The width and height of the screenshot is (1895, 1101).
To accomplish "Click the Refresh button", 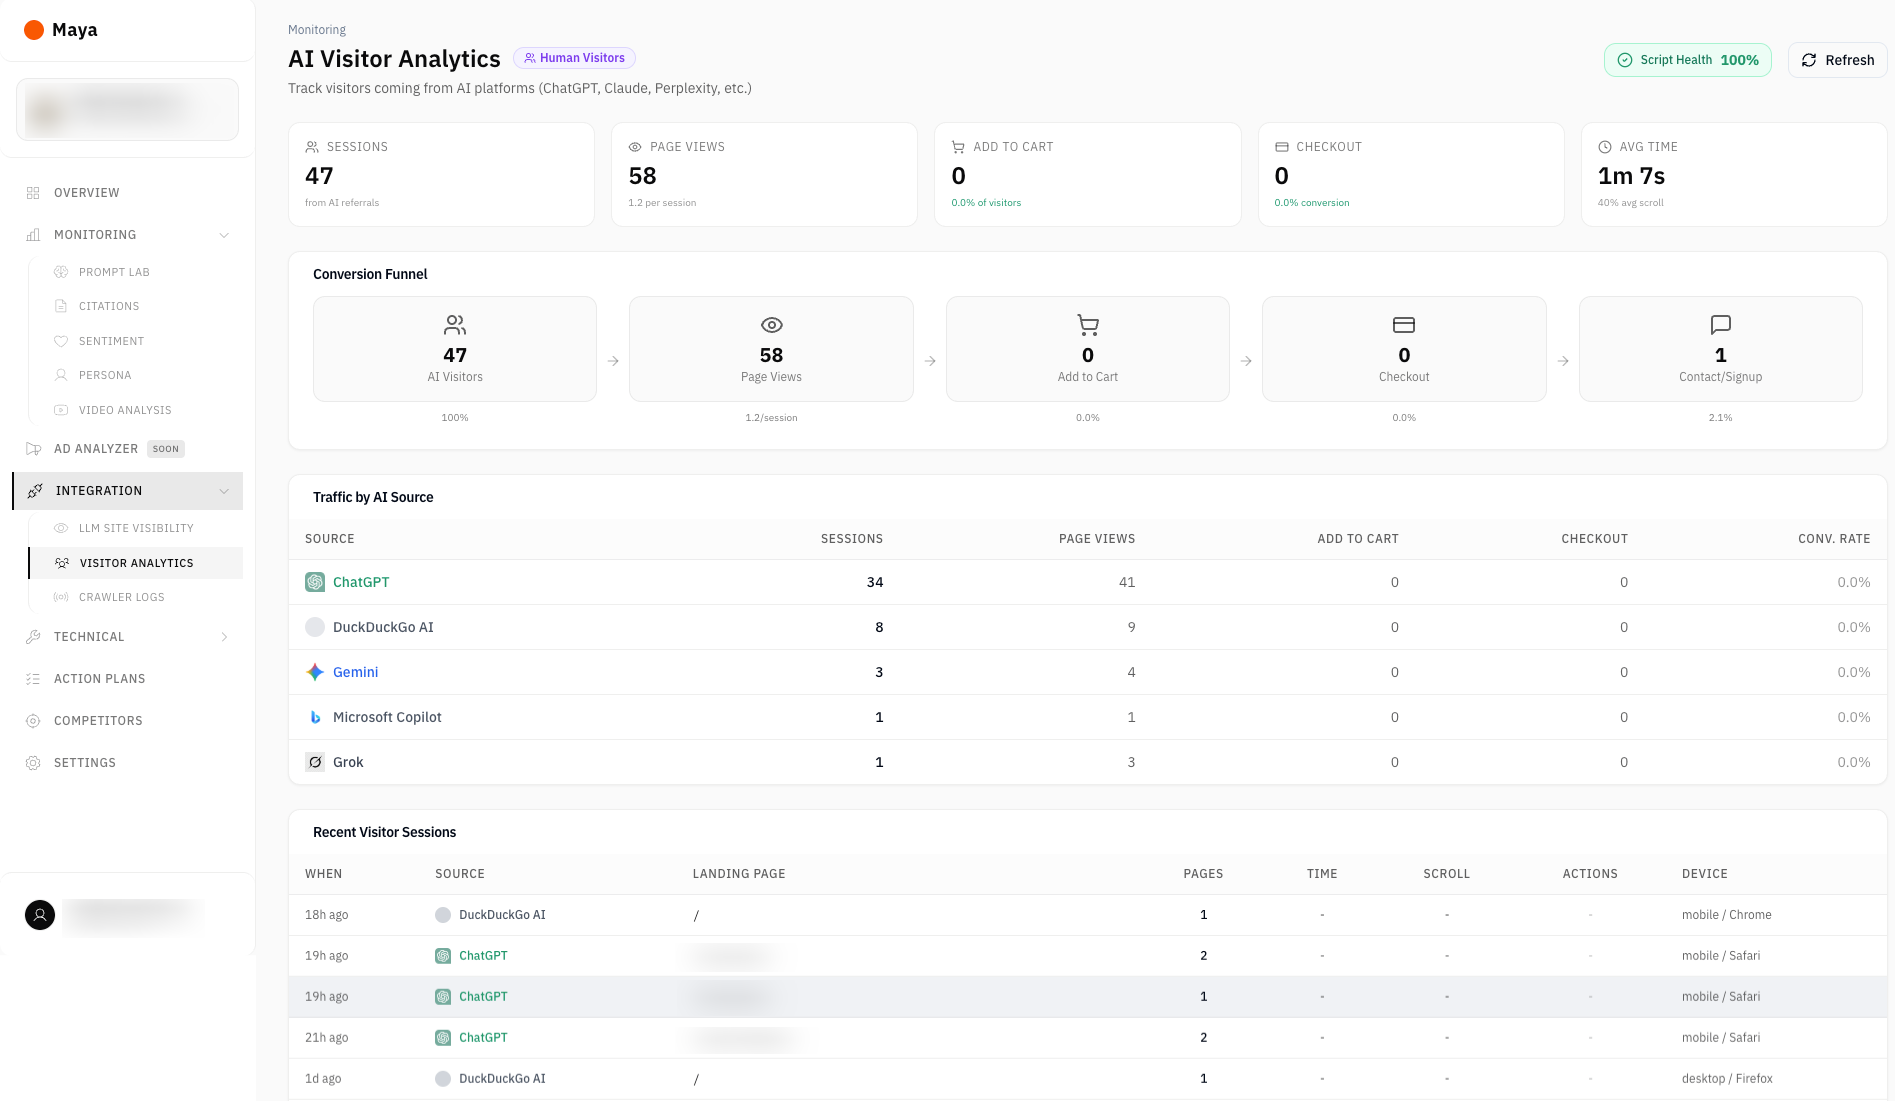I will [1837, 60].
